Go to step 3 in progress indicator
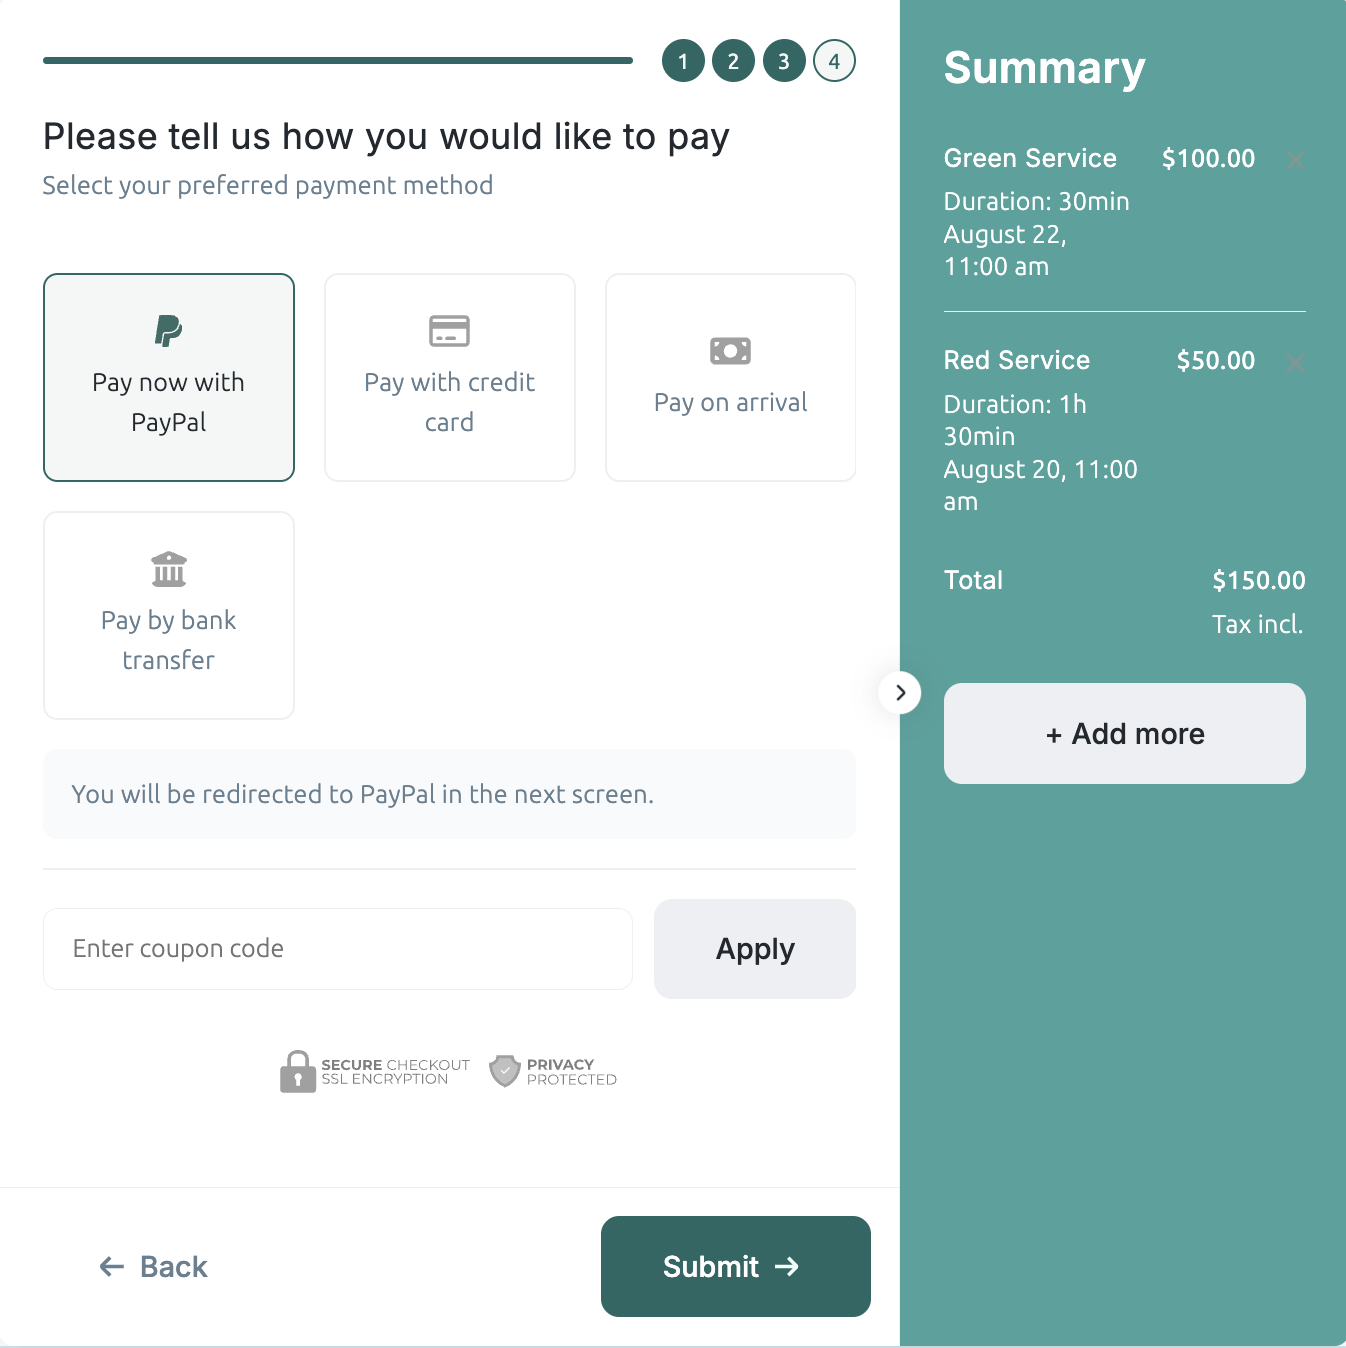The height and width of the screenshot is (1348, 1346). 784,61
